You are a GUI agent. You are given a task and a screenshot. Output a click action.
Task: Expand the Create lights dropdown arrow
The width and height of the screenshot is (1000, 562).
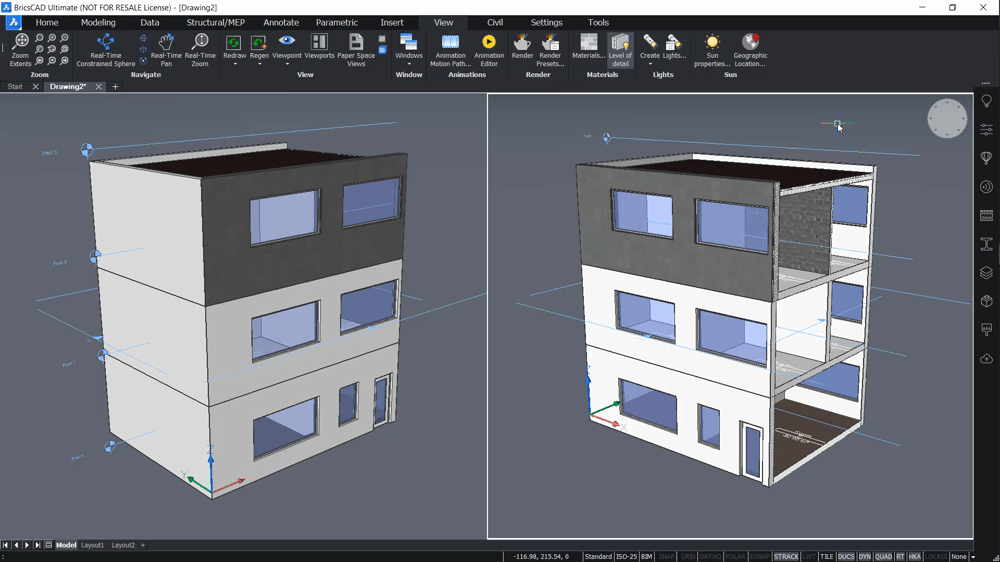coord(650,64)
